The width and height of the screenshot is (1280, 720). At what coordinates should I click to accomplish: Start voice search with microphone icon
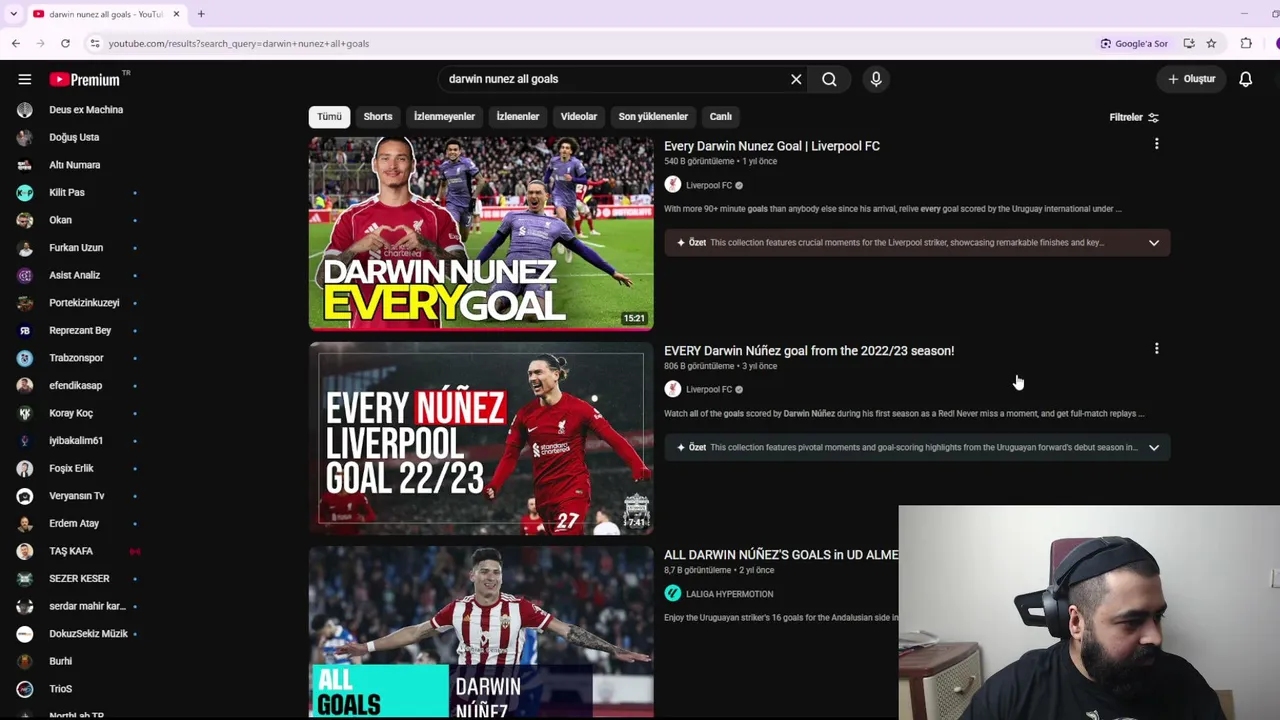tap(876, 79)
